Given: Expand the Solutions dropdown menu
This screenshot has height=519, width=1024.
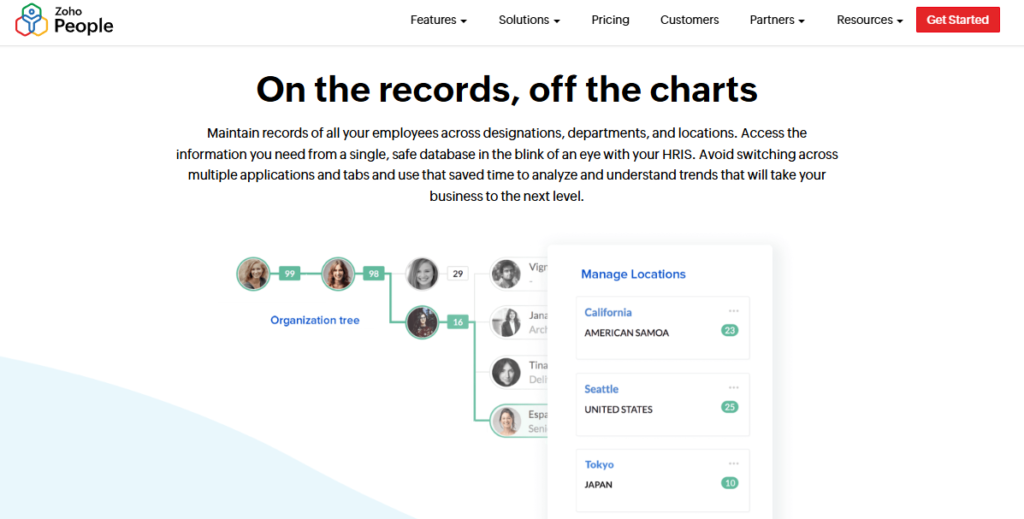Looking at the screenshot, I should coord(529,20).
